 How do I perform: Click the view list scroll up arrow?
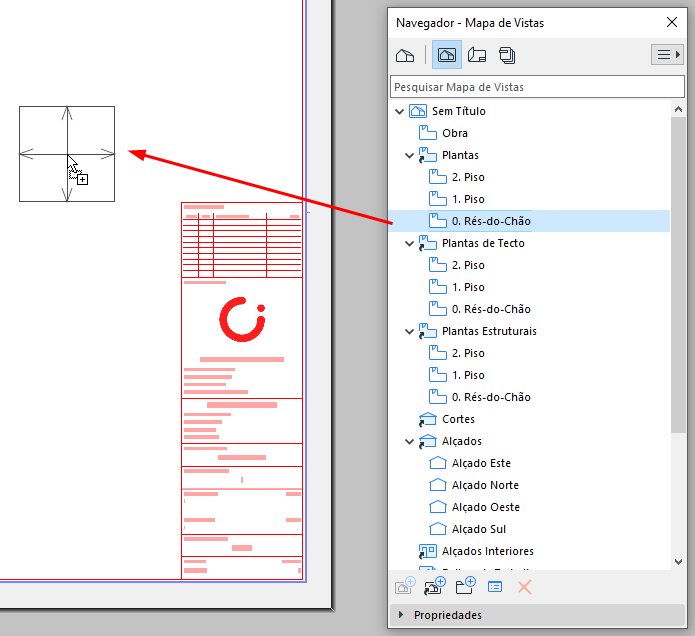click(x=678, y=109)
